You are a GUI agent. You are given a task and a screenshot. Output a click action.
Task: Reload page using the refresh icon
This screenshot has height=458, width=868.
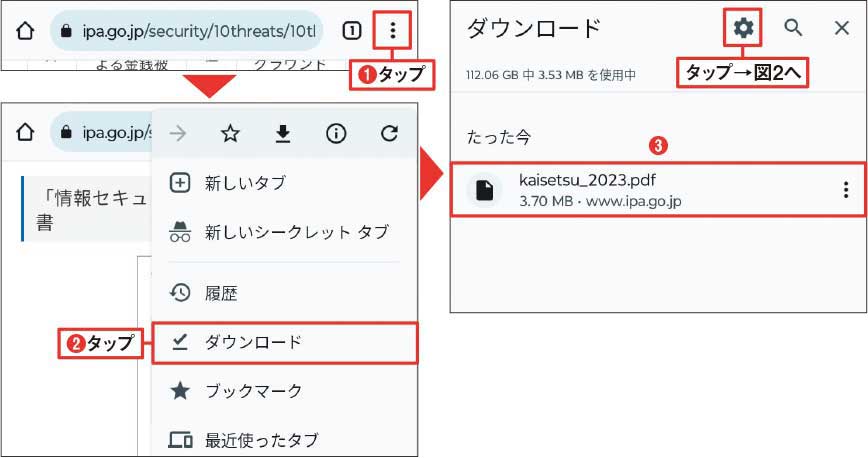pos(389,133)
